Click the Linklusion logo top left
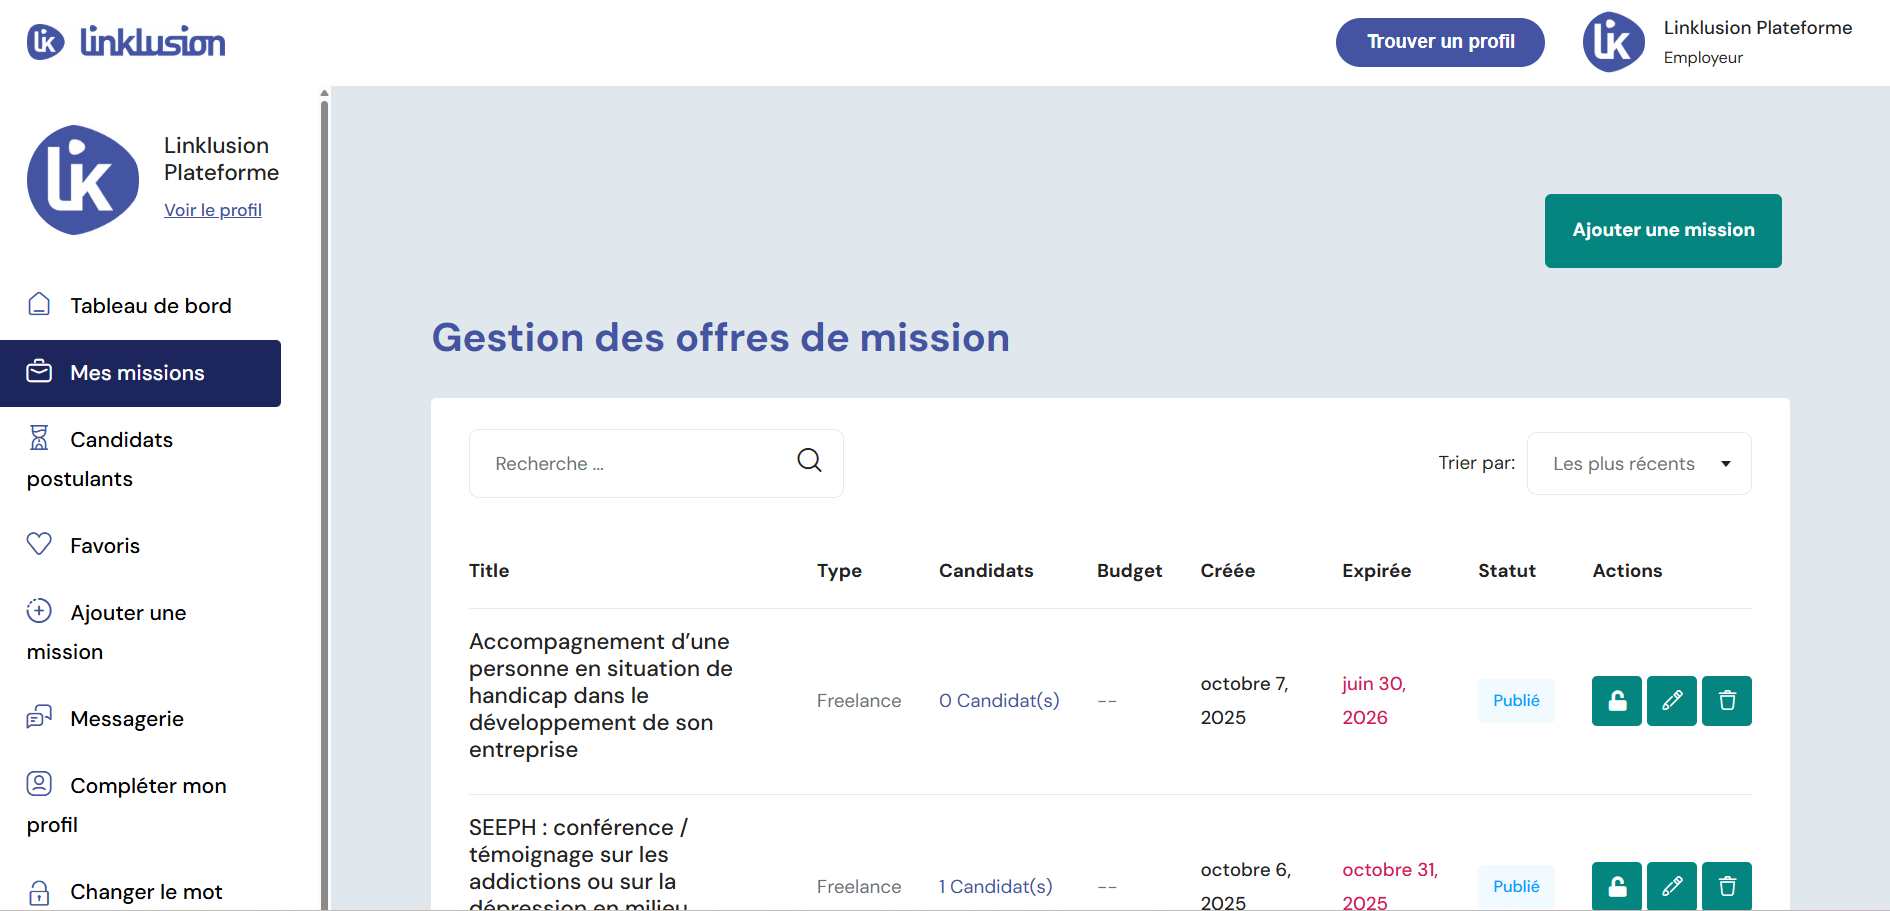Viewport: 1890px width, 911px height. (125, 41)
